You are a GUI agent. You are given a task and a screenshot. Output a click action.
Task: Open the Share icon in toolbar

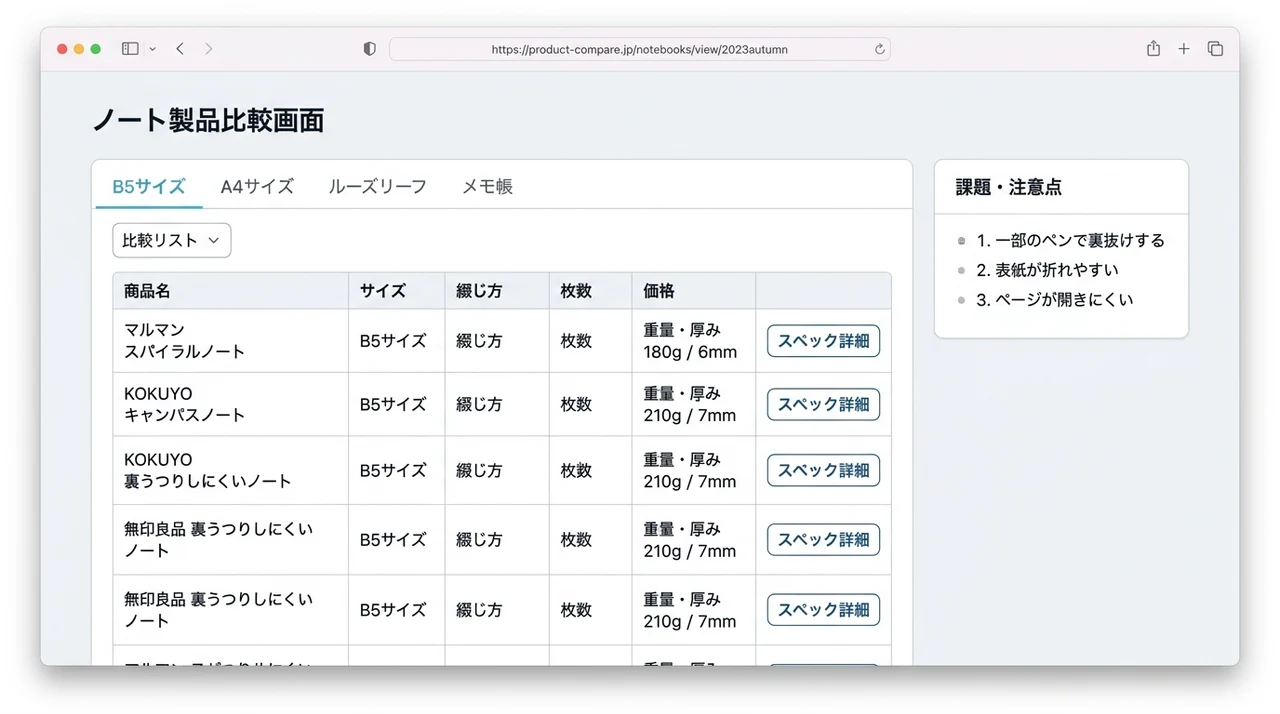point(1153,48)
